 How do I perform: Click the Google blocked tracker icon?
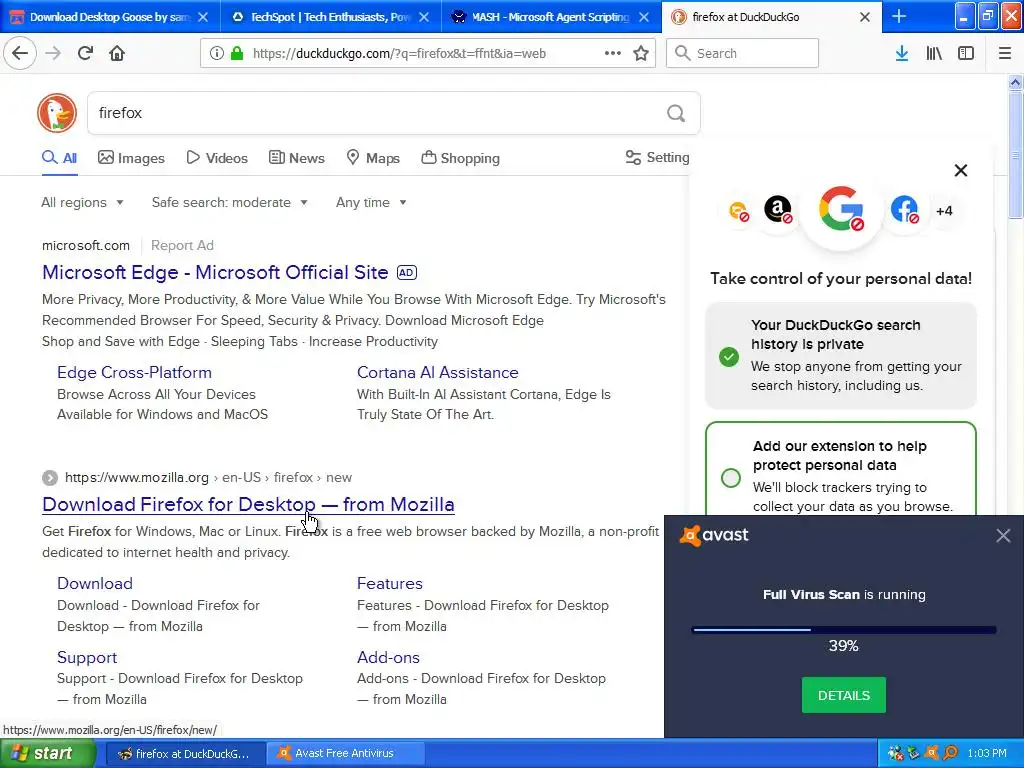pos(841,209)
